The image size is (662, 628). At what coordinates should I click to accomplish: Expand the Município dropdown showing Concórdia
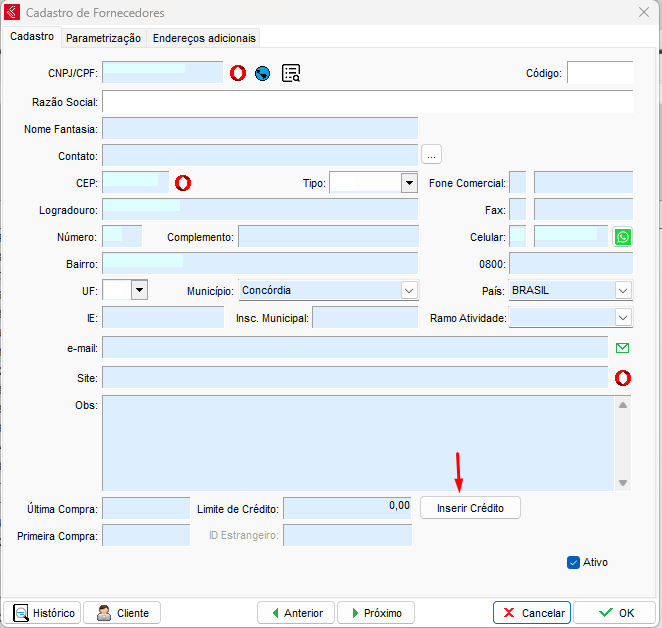pos(408,290)
